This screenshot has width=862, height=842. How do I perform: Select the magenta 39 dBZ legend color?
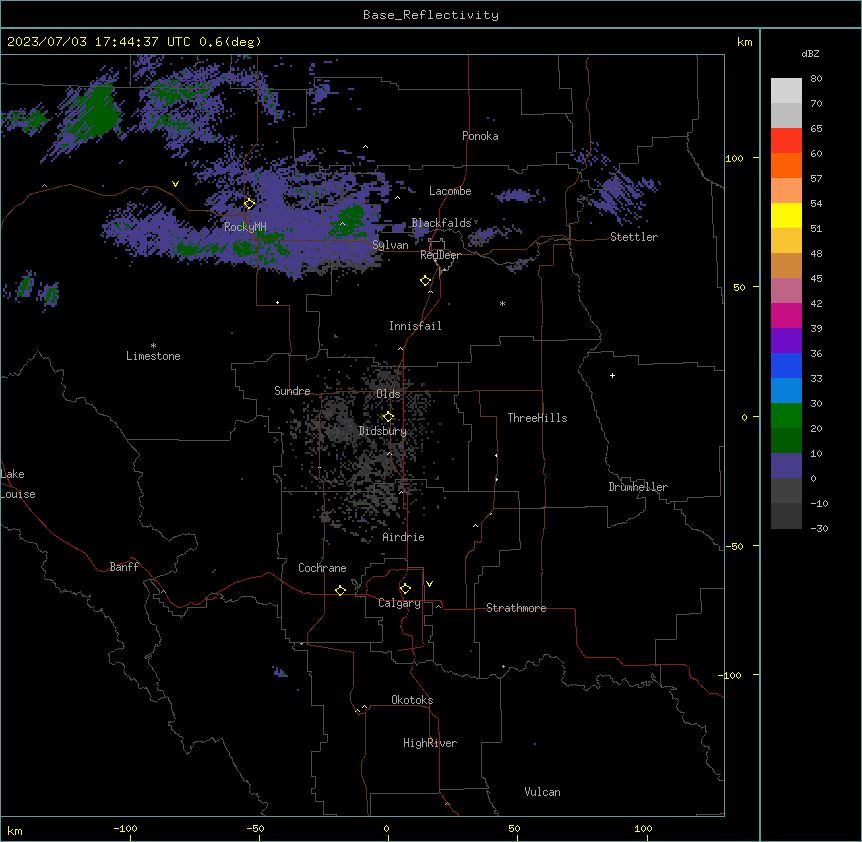pos(786,315)
